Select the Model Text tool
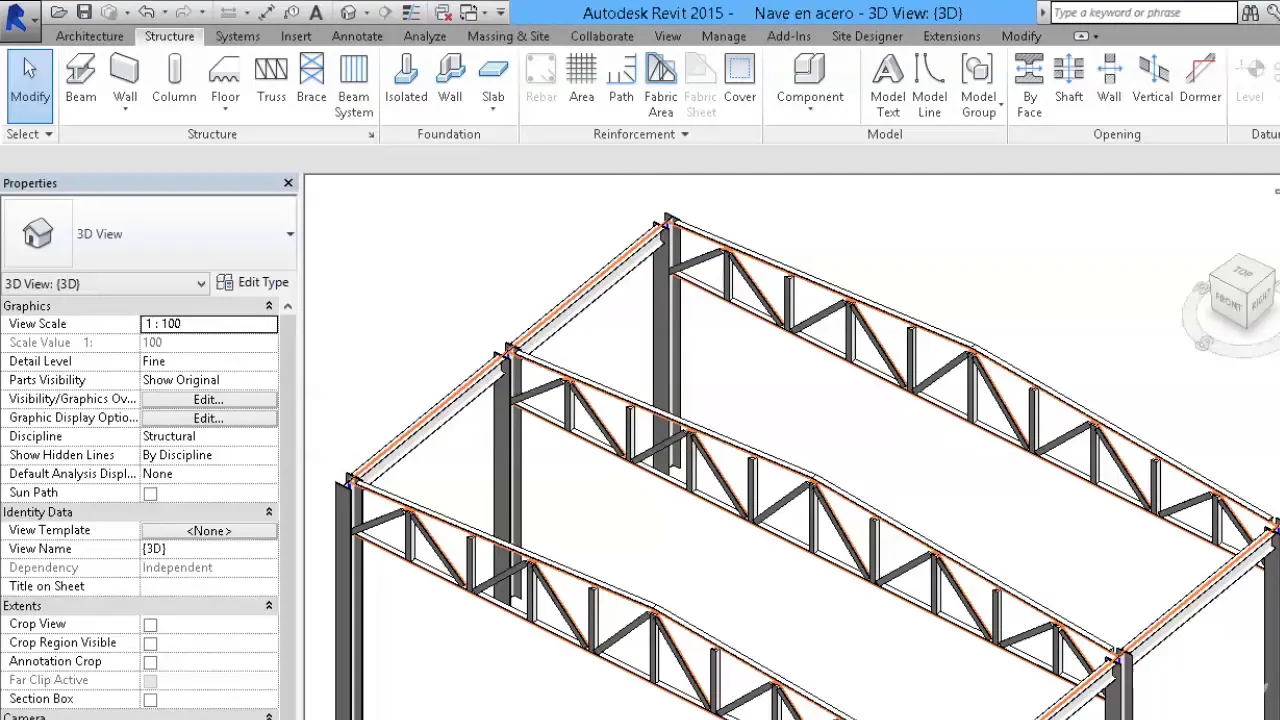The image size is (1280, 720). 887,86
